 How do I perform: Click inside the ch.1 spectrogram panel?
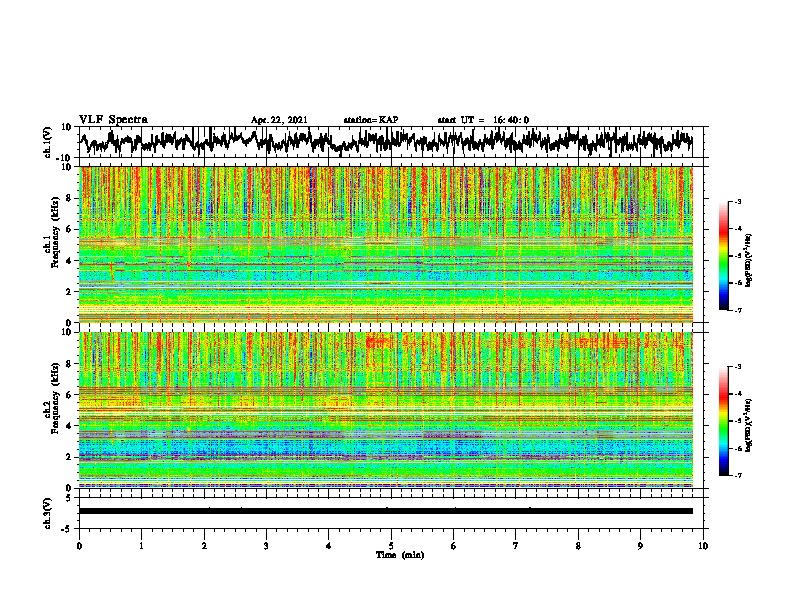point(385,244)
